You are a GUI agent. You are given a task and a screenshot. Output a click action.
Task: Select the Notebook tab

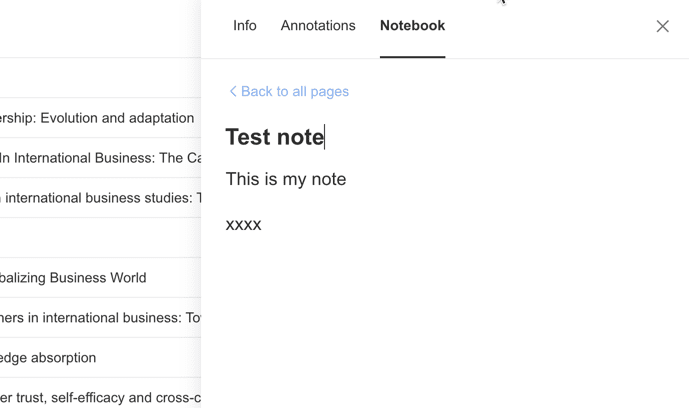click(x=412, y=26)
